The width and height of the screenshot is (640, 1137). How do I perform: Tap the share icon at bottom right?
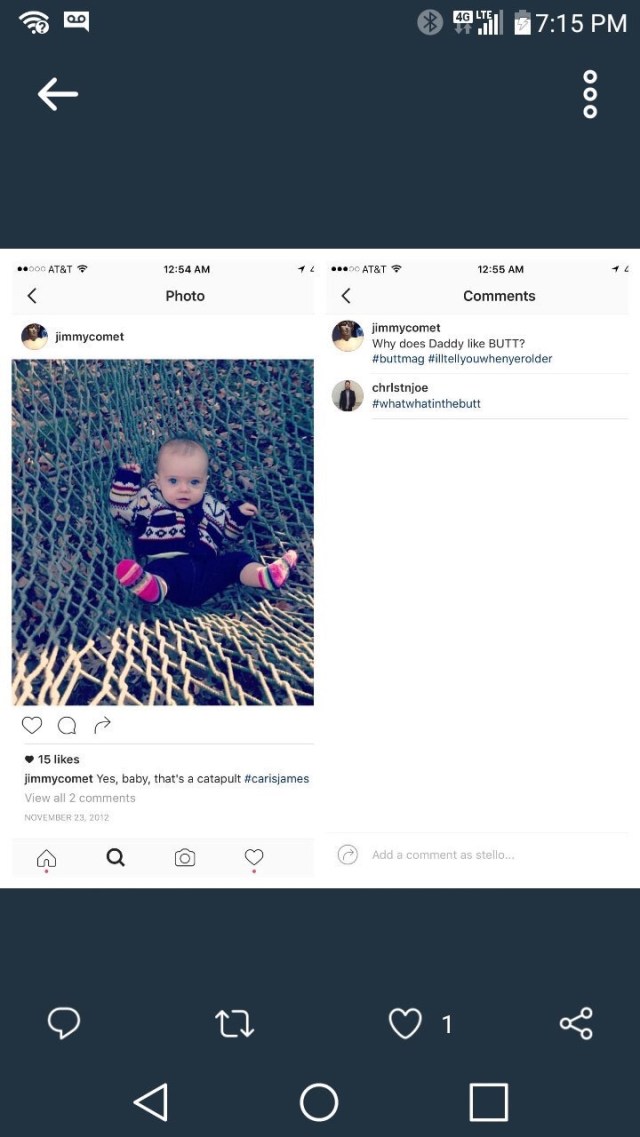pyautogui.click(x=576, y=1023)
